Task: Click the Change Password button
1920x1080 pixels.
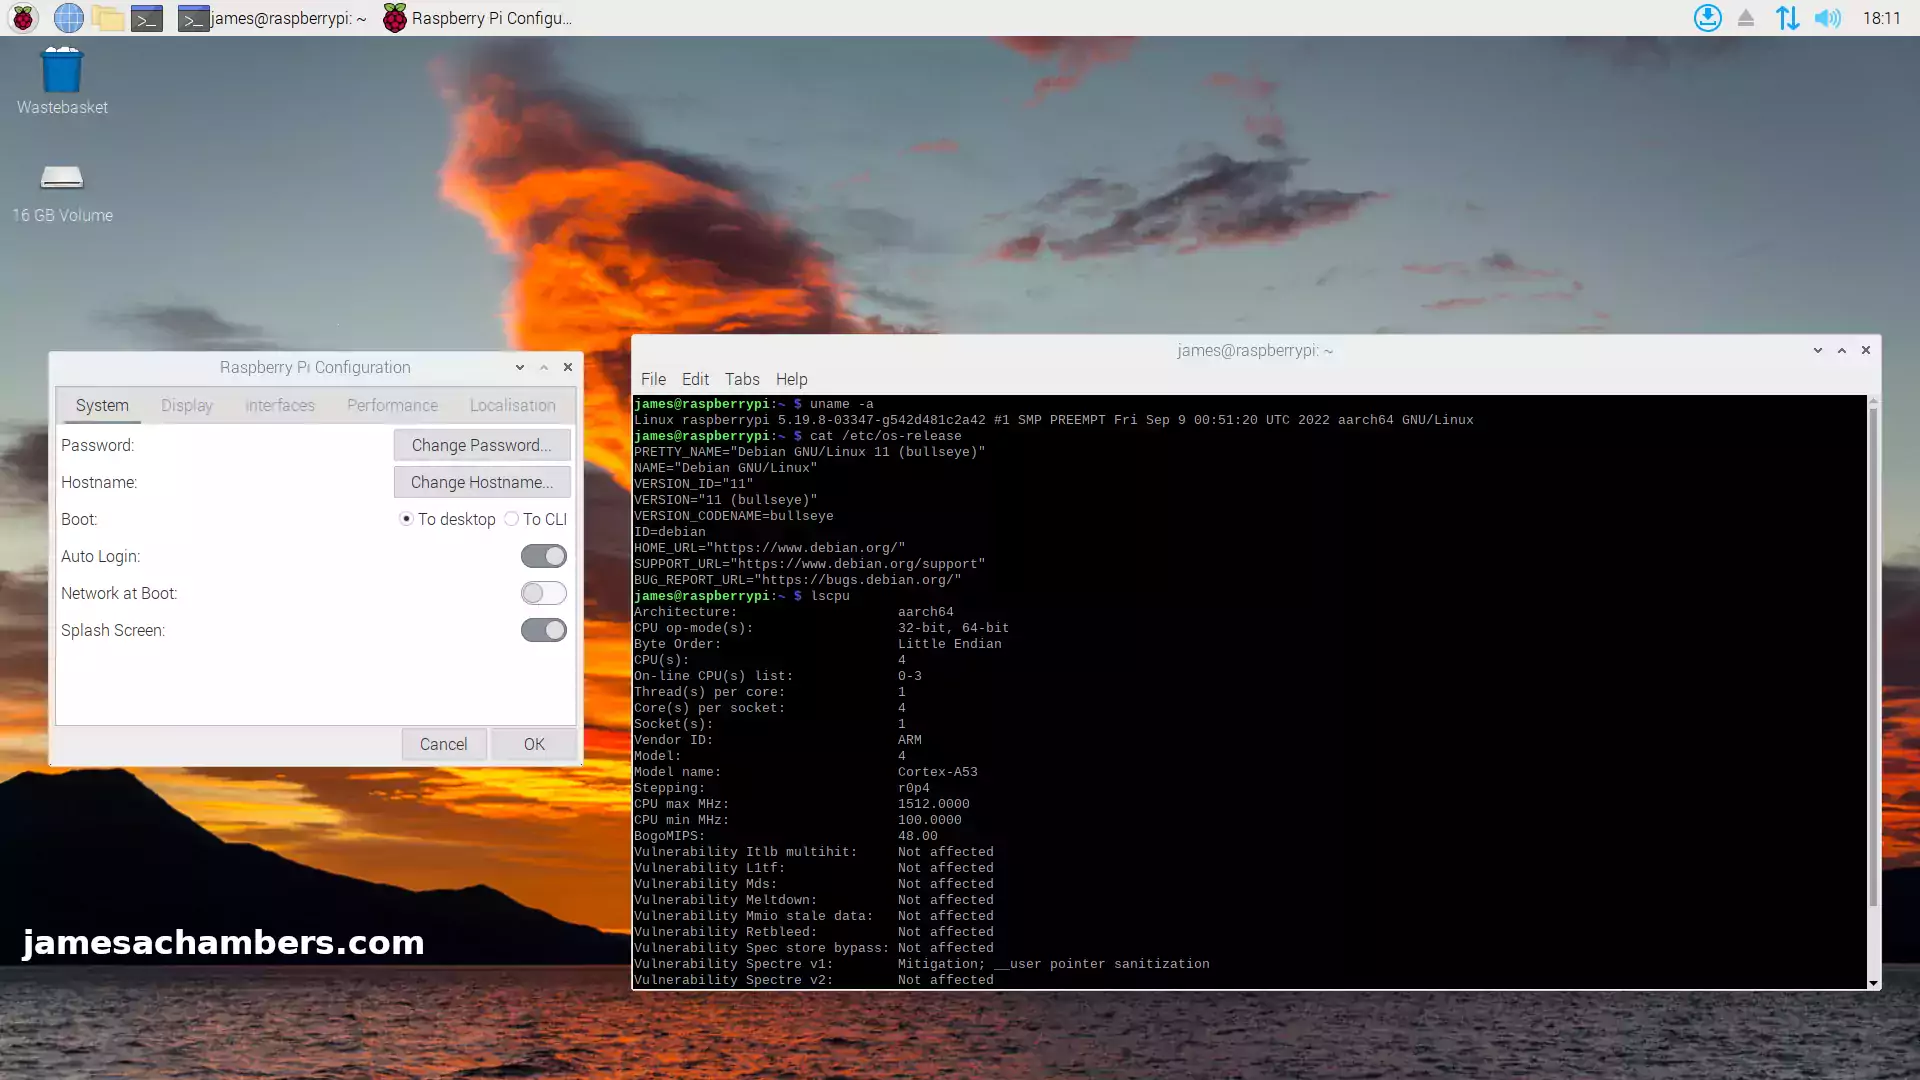Action: (x=482, y=445)
